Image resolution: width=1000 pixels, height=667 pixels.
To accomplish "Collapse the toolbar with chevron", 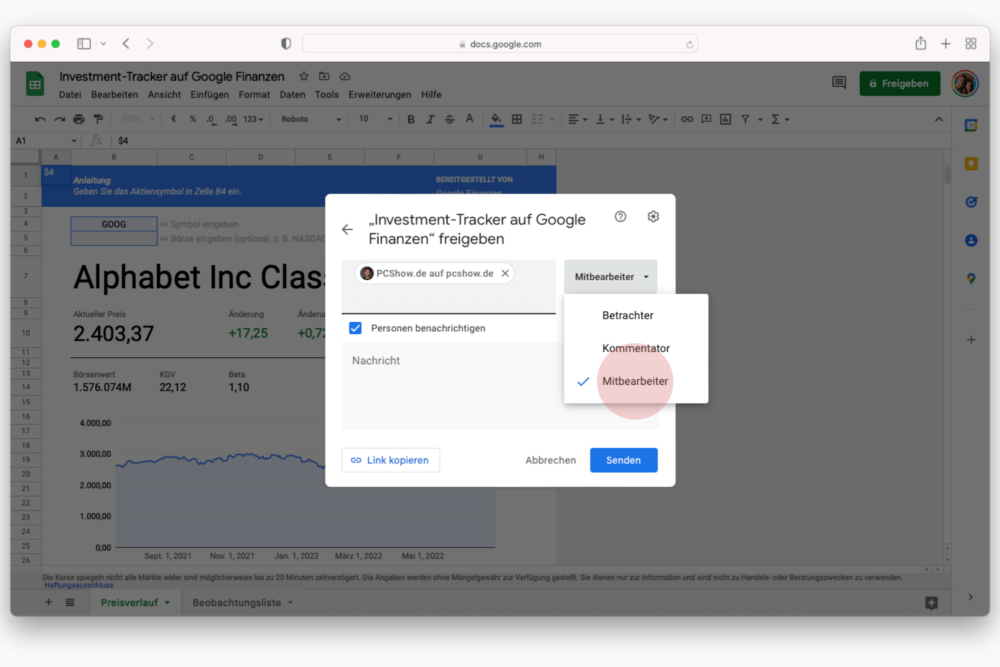I will 939,119.
